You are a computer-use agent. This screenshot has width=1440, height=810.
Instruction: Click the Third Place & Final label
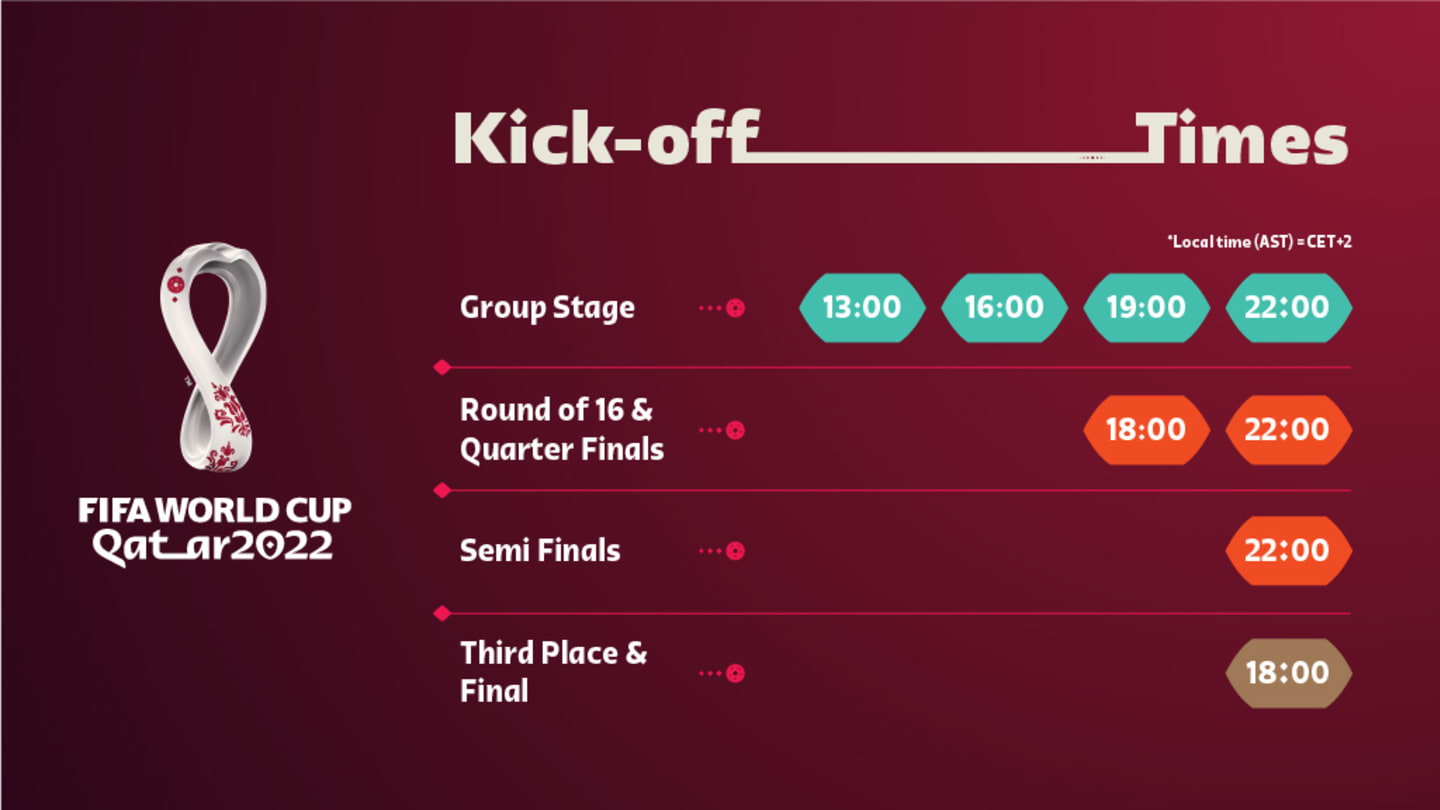(553, 672)
